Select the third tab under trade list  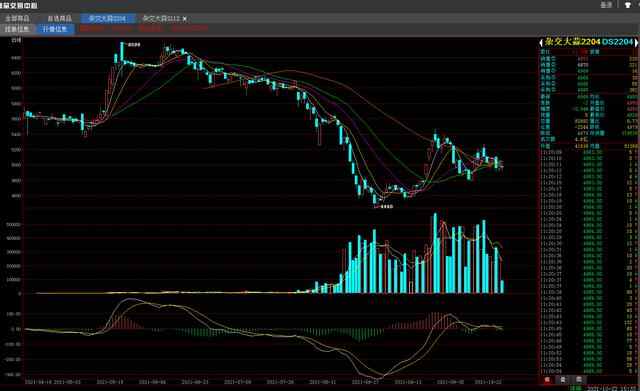(x=578, y=380)
